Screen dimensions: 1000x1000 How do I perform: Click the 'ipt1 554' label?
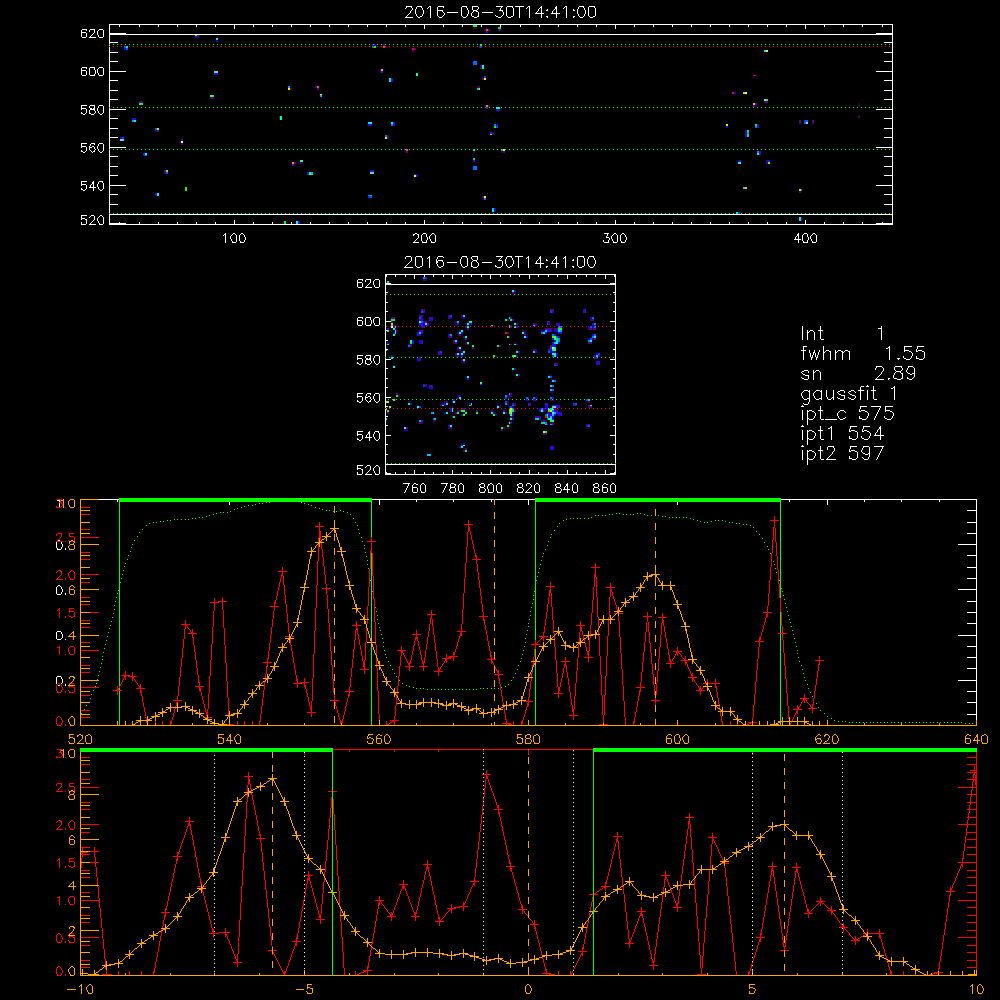coord(842,434)
